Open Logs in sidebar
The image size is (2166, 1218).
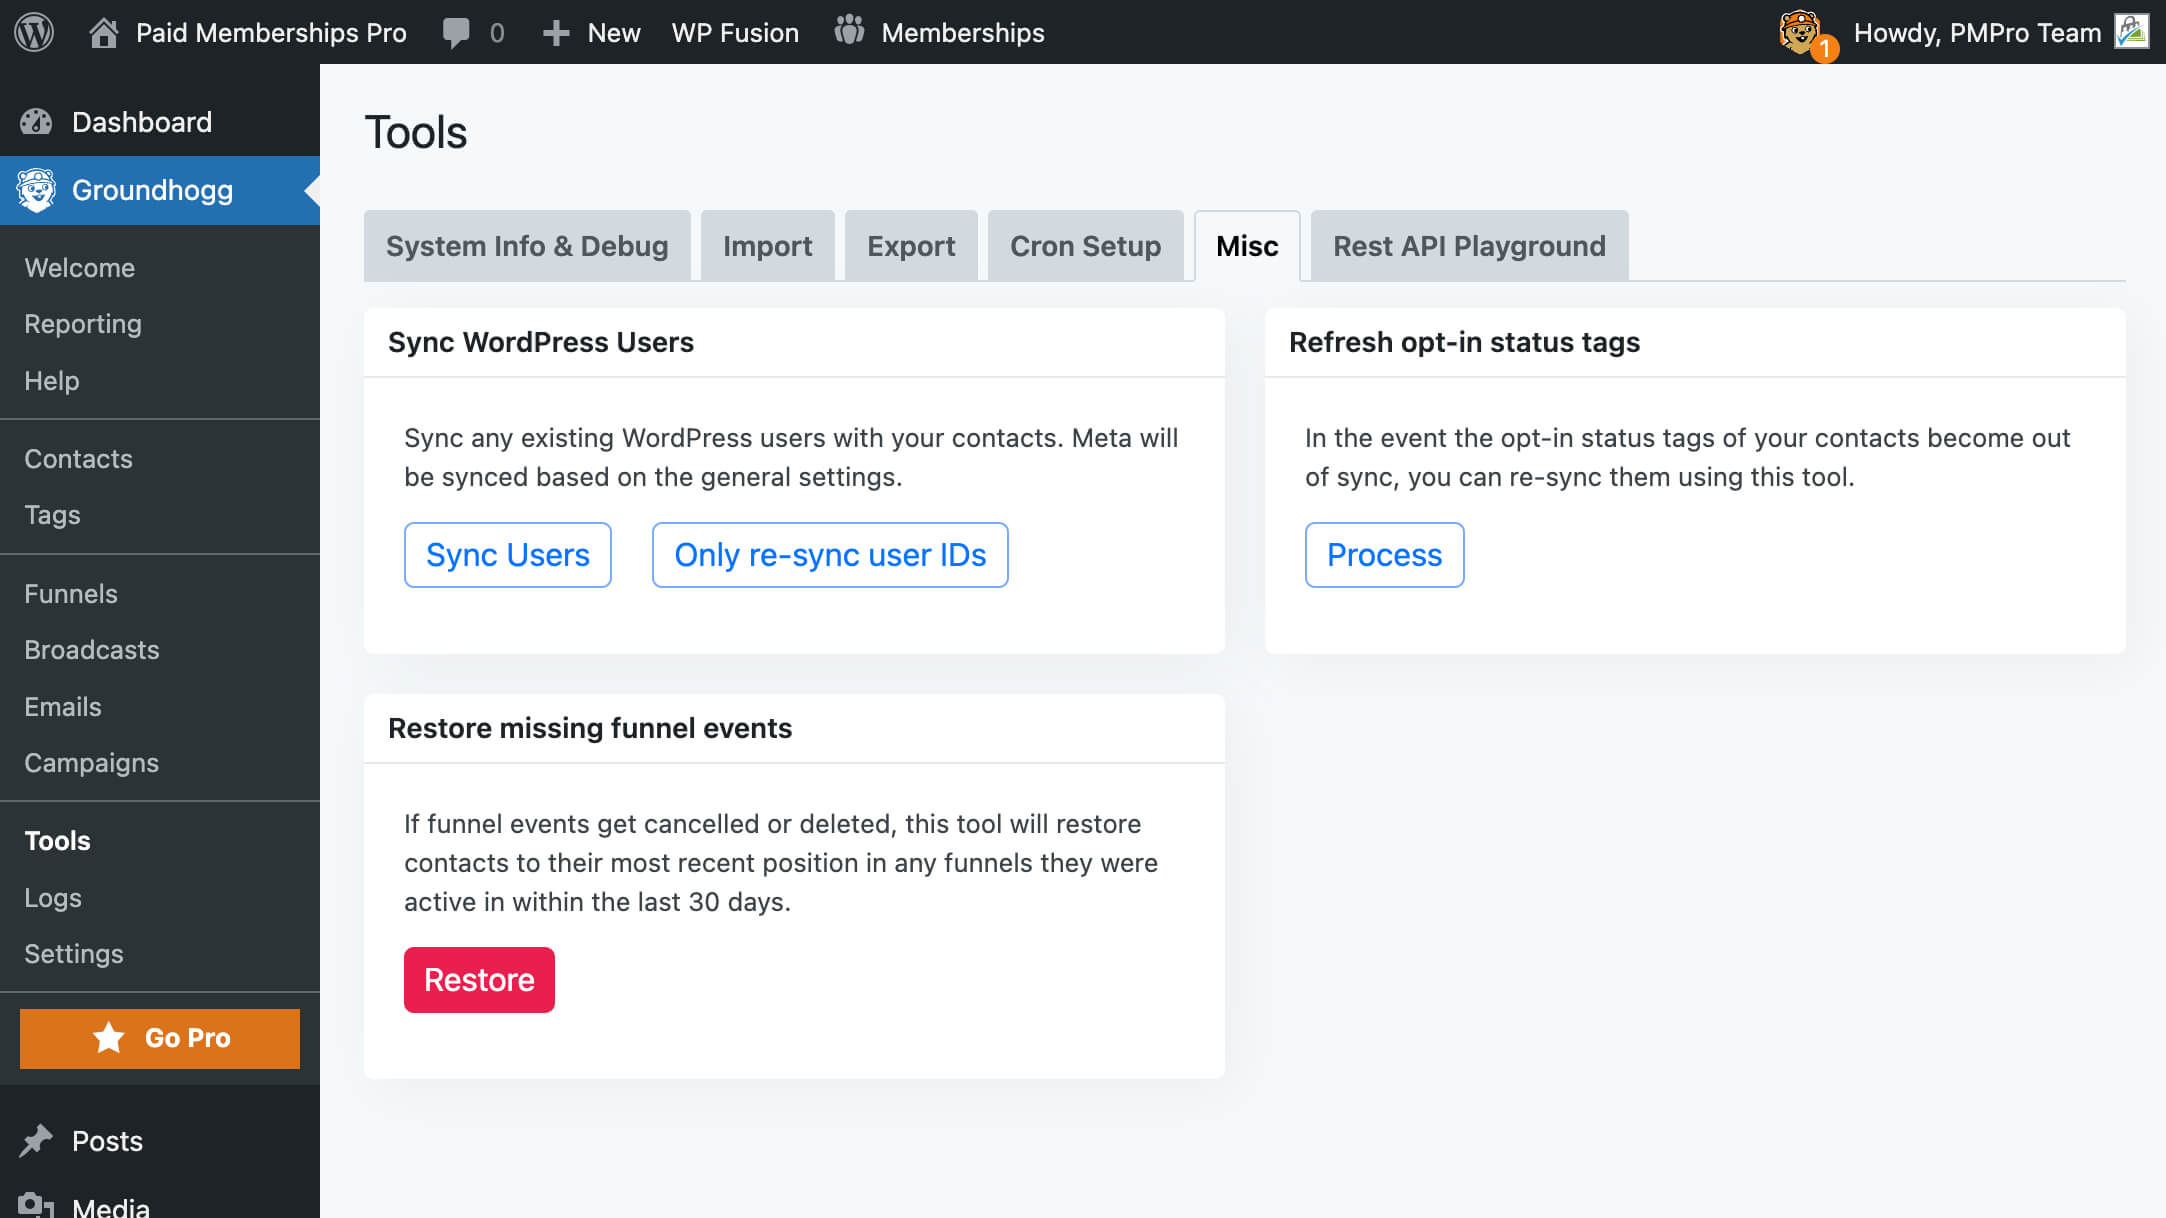tap(52, 897)
